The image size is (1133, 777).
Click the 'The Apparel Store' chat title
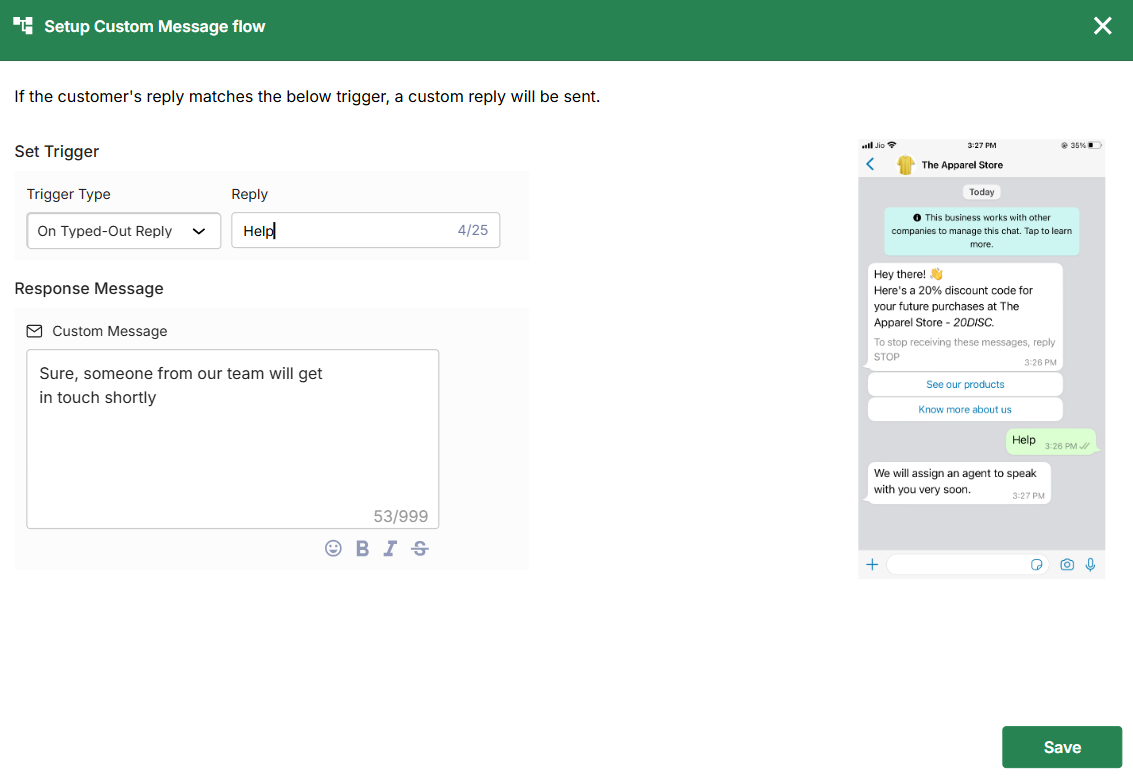click(x=962, y=165)
